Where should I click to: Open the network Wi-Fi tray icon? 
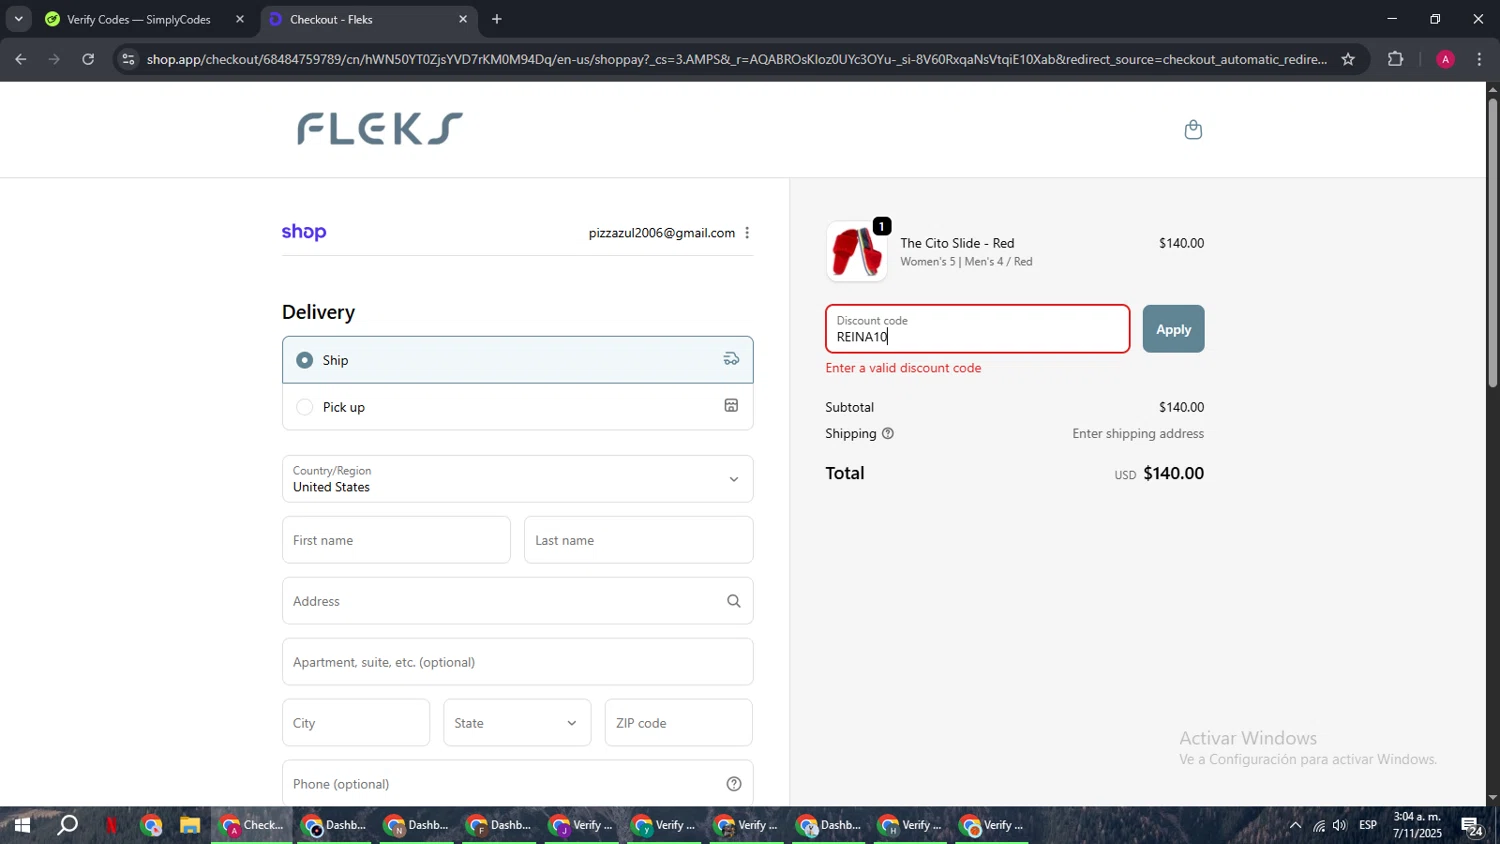point(1319,826)
